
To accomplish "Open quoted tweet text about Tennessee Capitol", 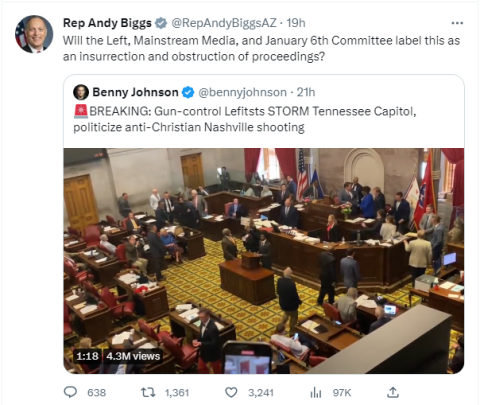I will pyautogui.click(x=245, y=119).
